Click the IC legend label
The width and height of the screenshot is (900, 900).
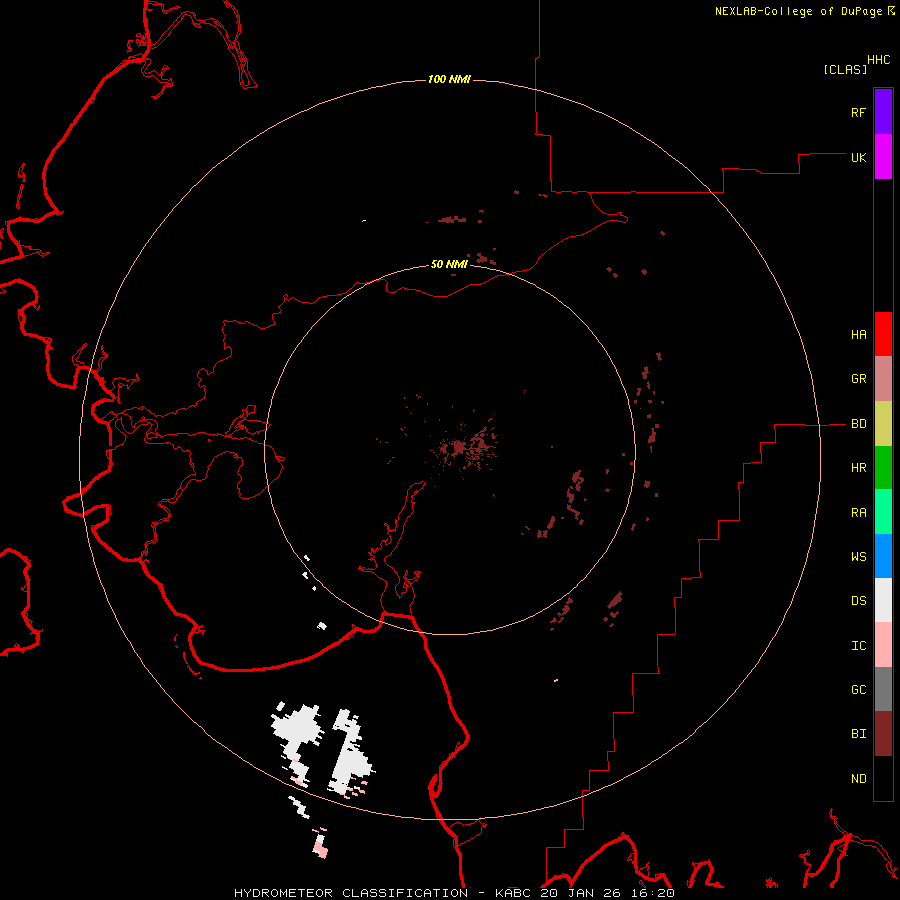tap(858, 646)
